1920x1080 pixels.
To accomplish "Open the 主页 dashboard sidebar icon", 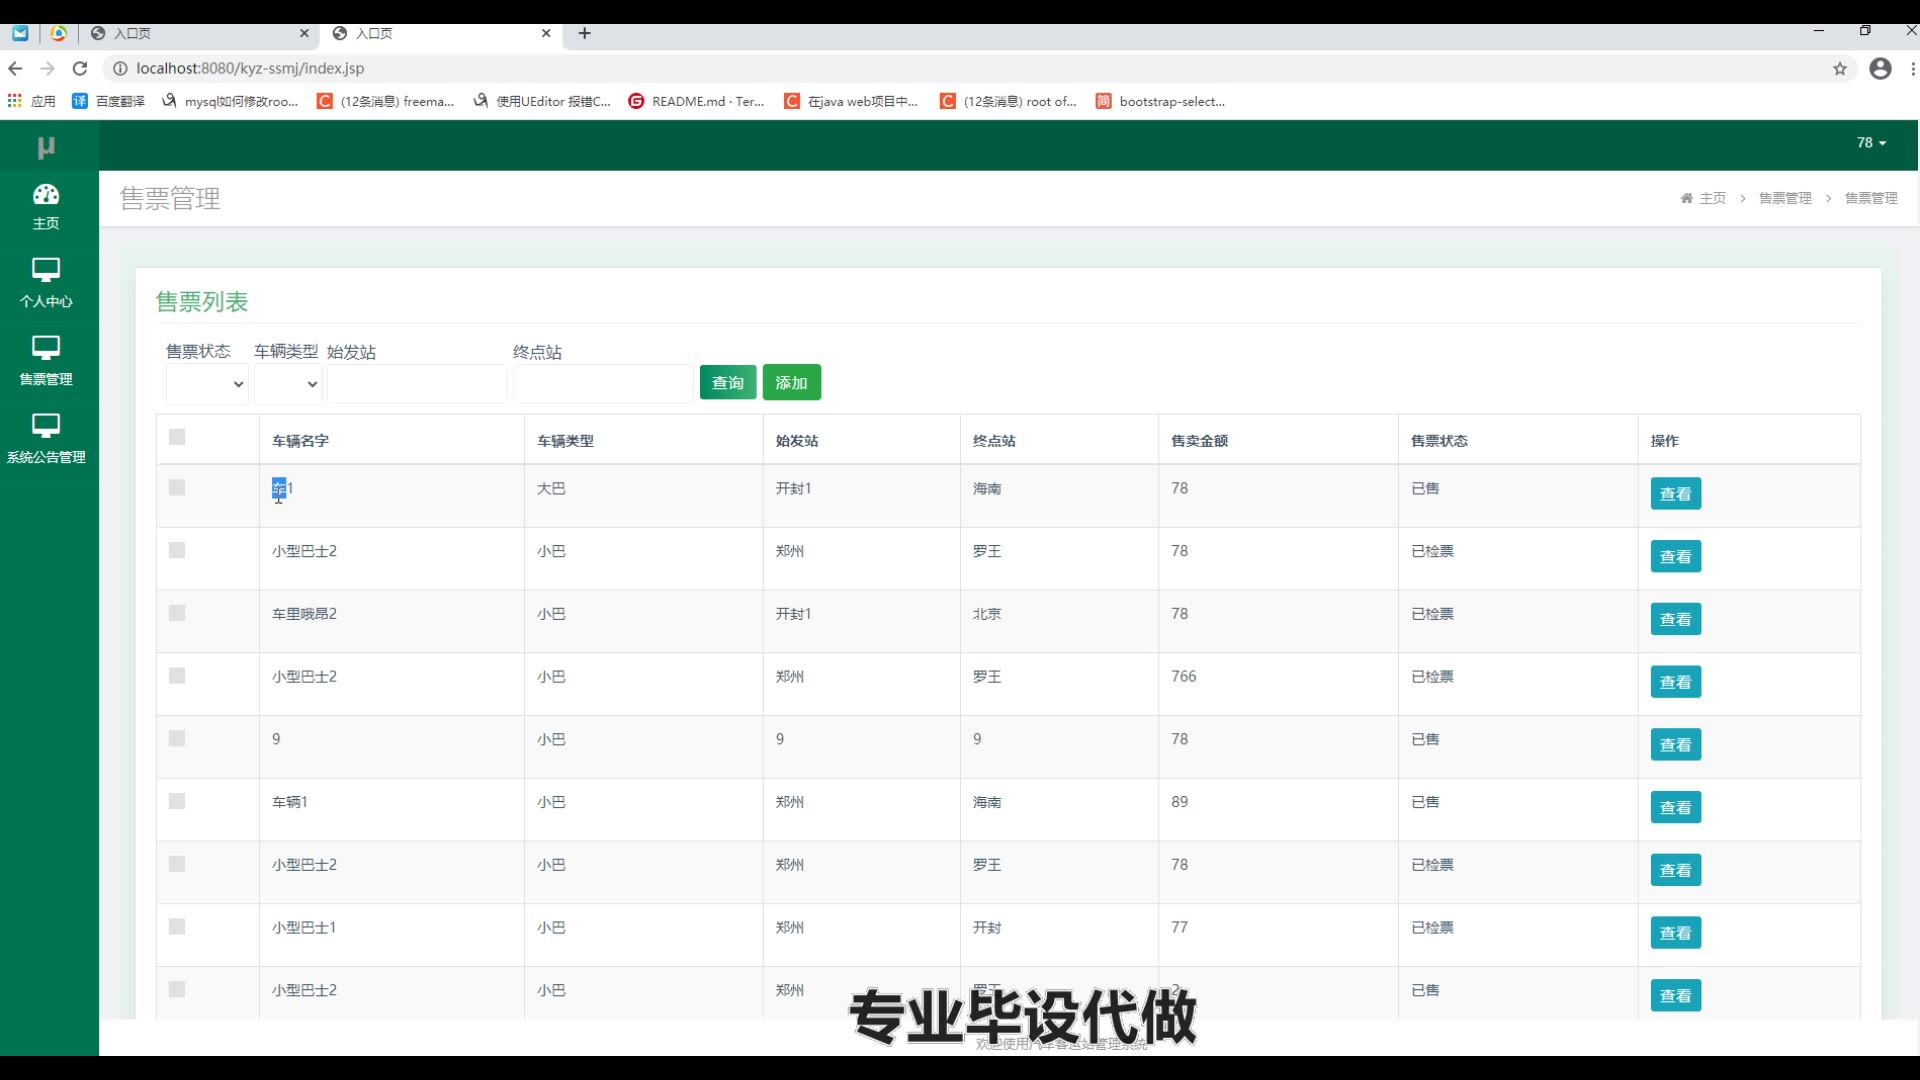I will pyautogui.click(x=46, y=207).
